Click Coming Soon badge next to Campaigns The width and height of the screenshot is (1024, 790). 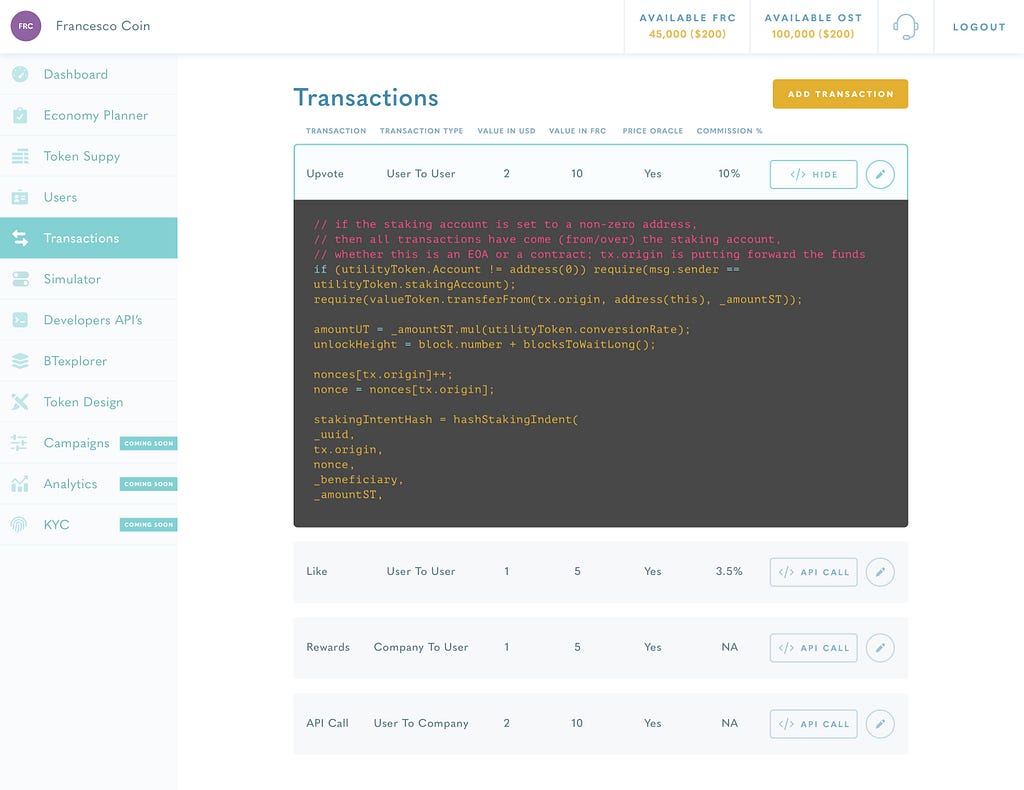(148, 443)
